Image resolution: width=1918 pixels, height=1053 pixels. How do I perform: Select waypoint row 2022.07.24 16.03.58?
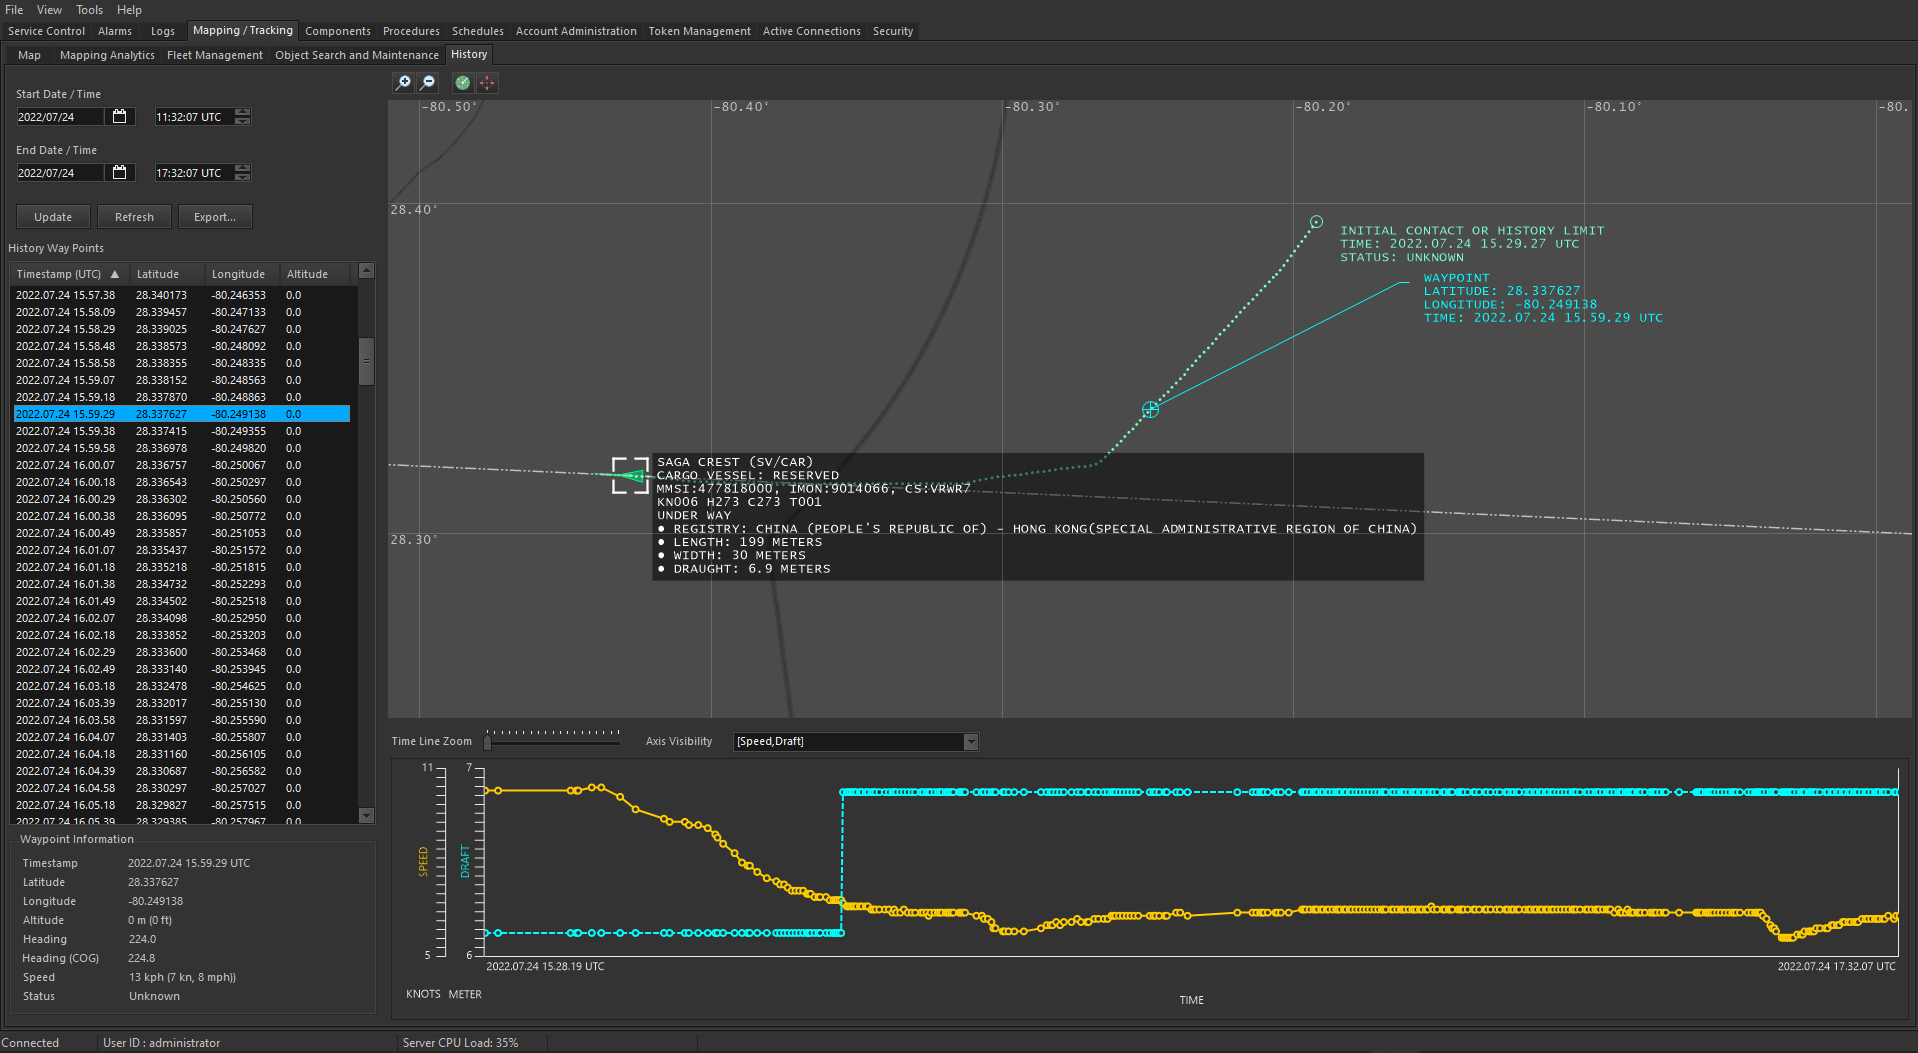181,720
